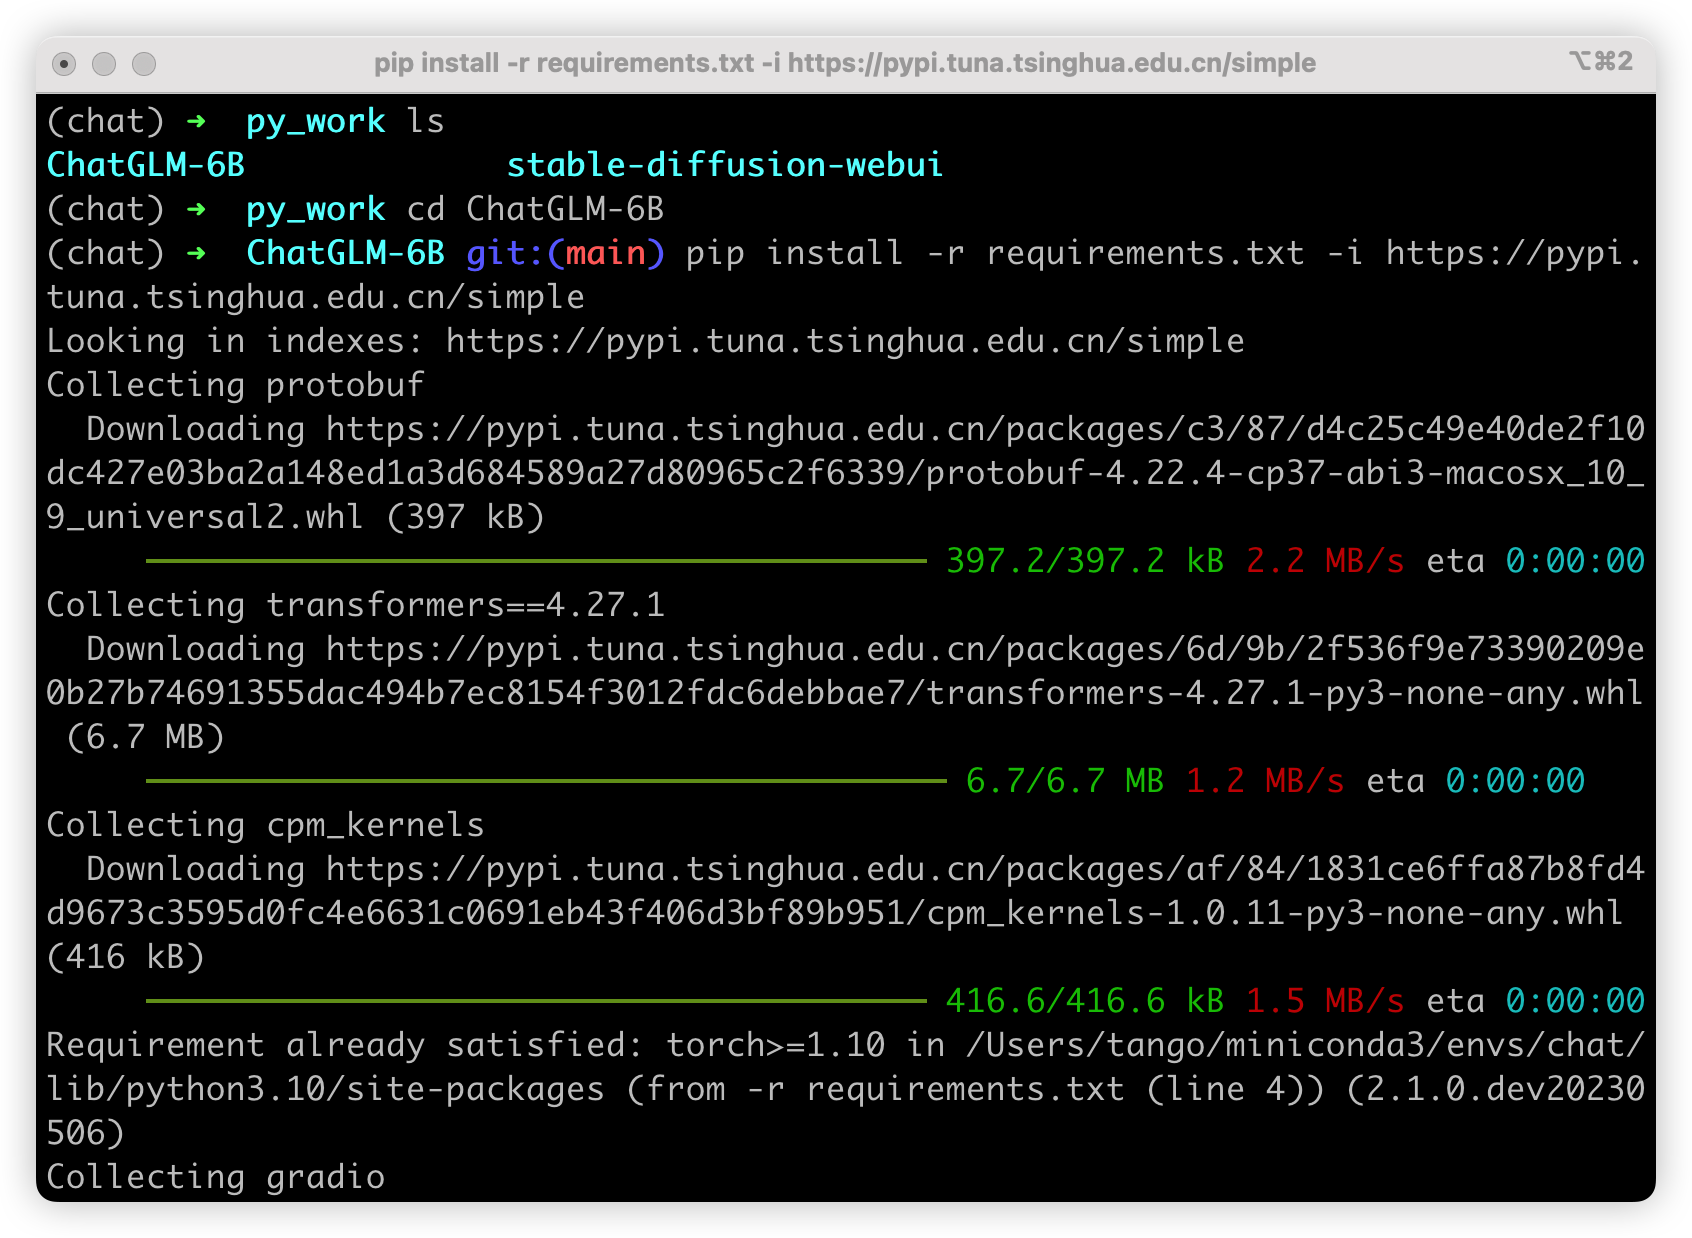Click the (416 kB) size text
The width and height of the screenshot is (1692, 1238).
pos(126,957)
